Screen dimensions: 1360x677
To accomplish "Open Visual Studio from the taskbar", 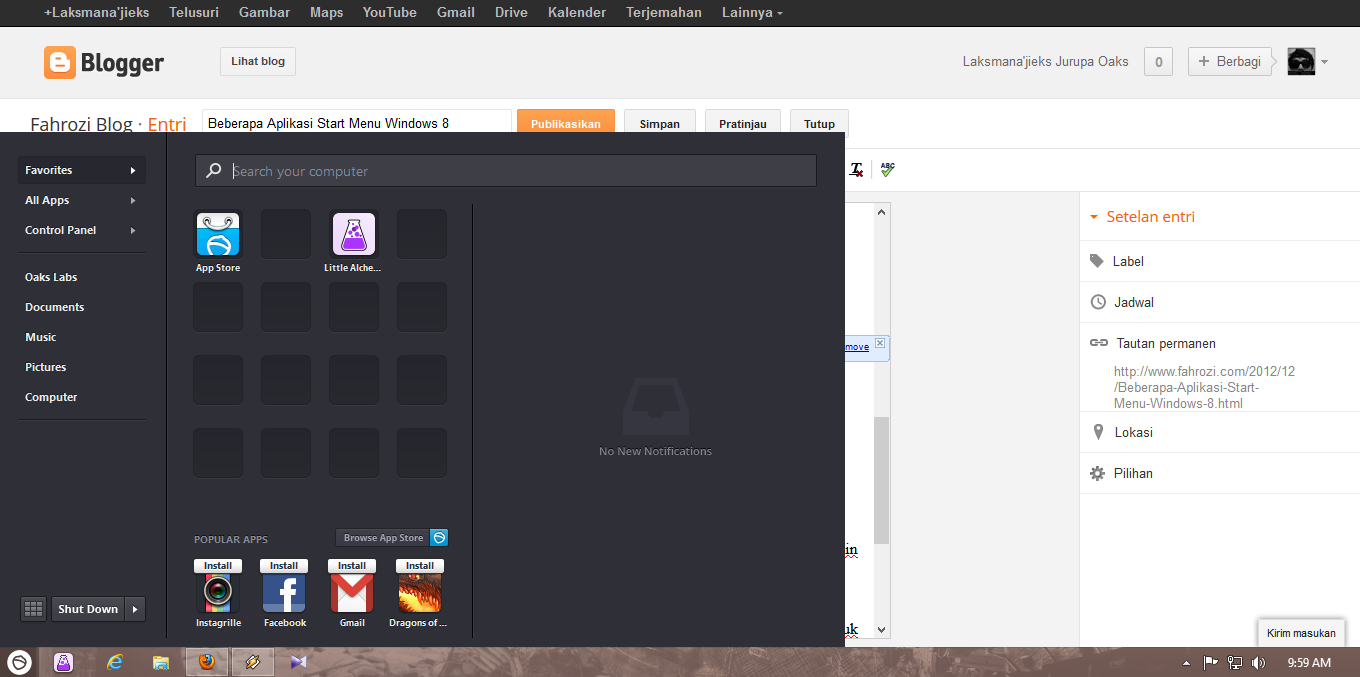I will click(x=298, y=662).
